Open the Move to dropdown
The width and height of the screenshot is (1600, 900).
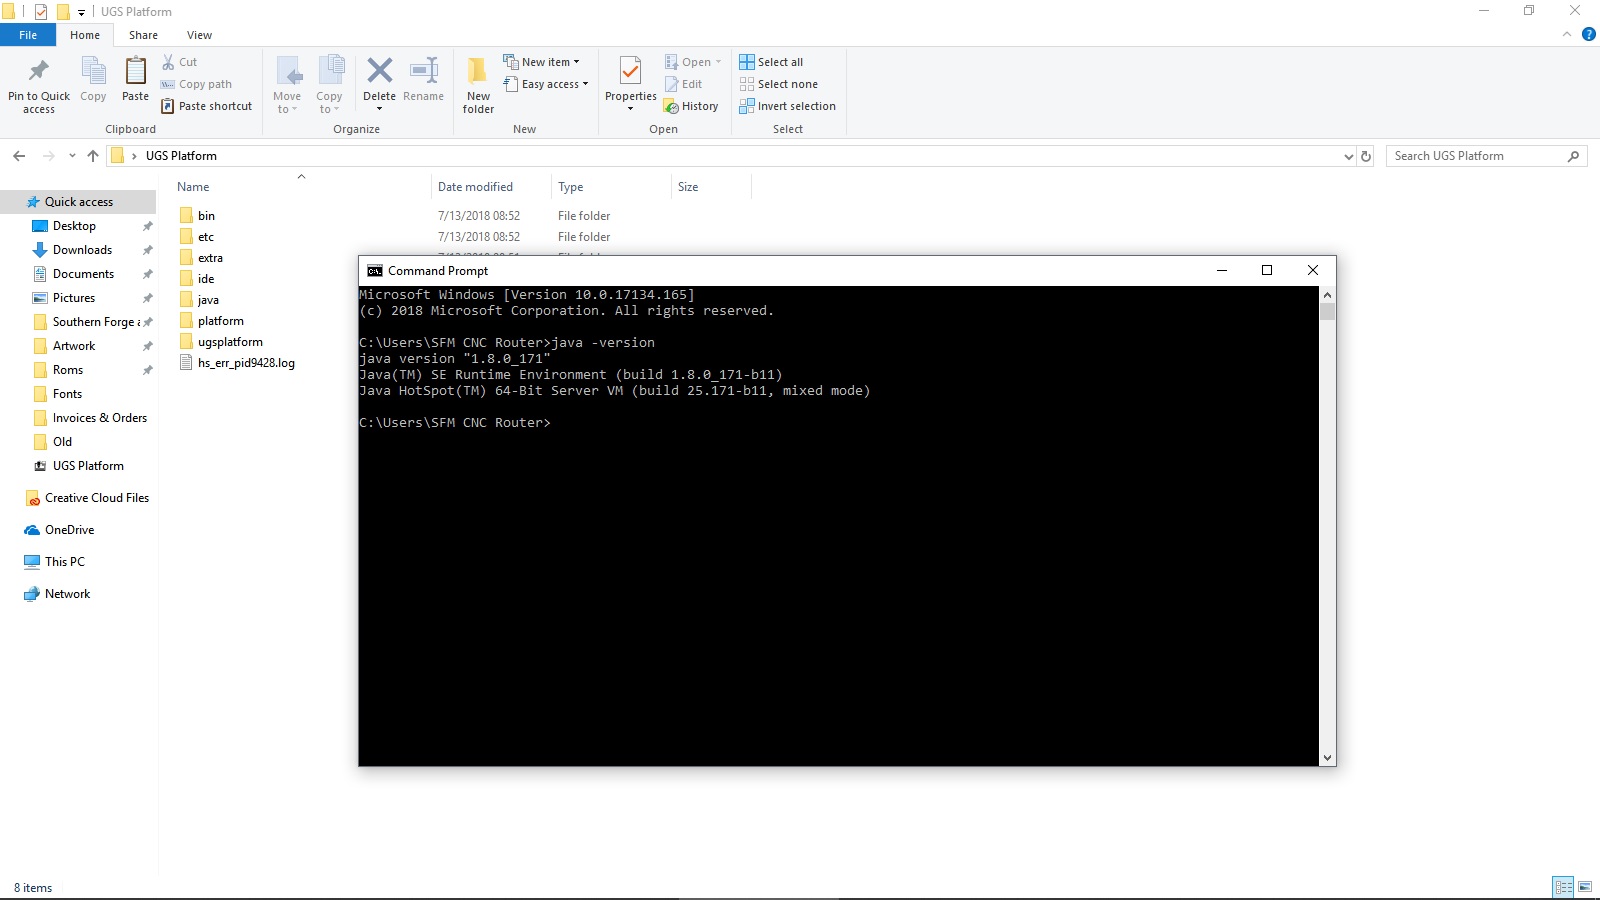[287, 84]
